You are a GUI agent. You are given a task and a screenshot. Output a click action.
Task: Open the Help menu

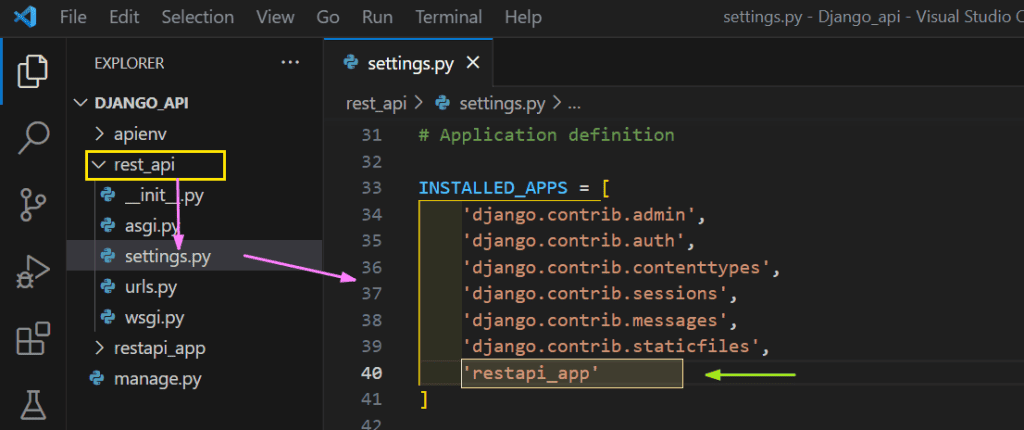coord(523,16)
